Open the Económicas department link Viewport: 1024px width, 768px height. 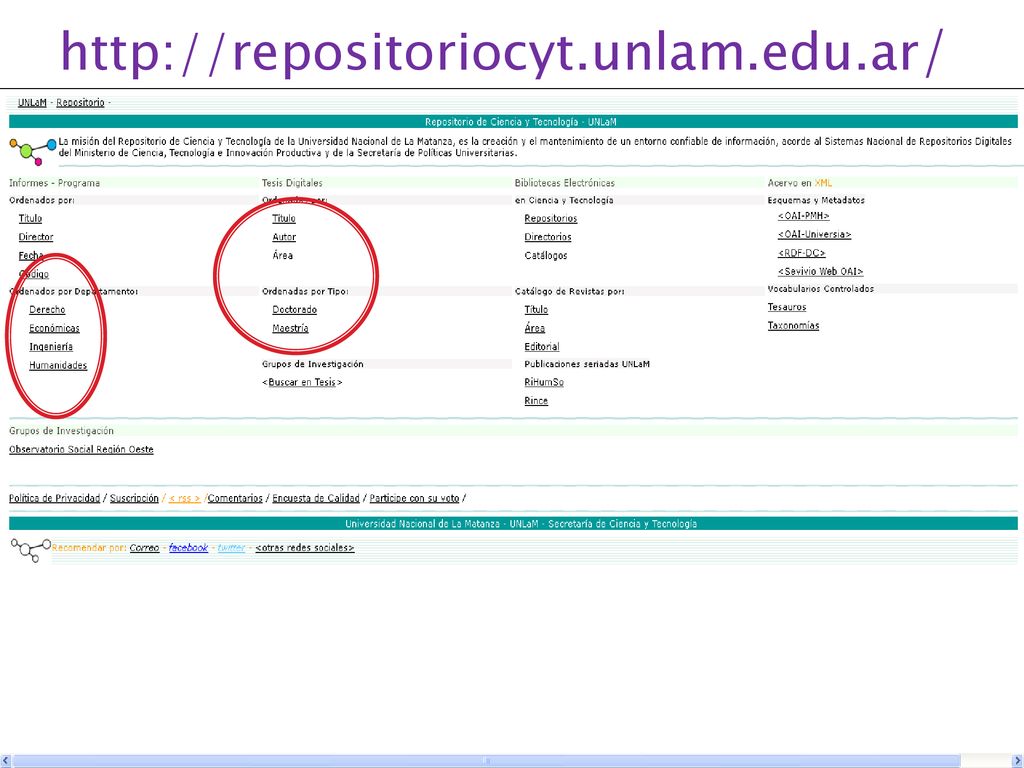pos(54,328)
